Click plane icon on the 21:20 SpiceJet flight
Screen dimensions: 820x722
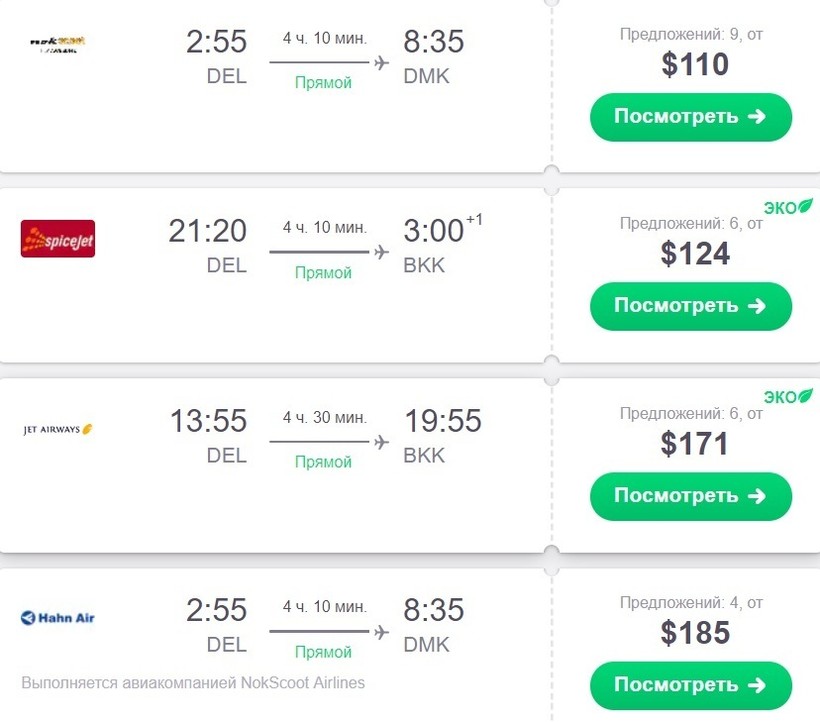click(380, 252)
